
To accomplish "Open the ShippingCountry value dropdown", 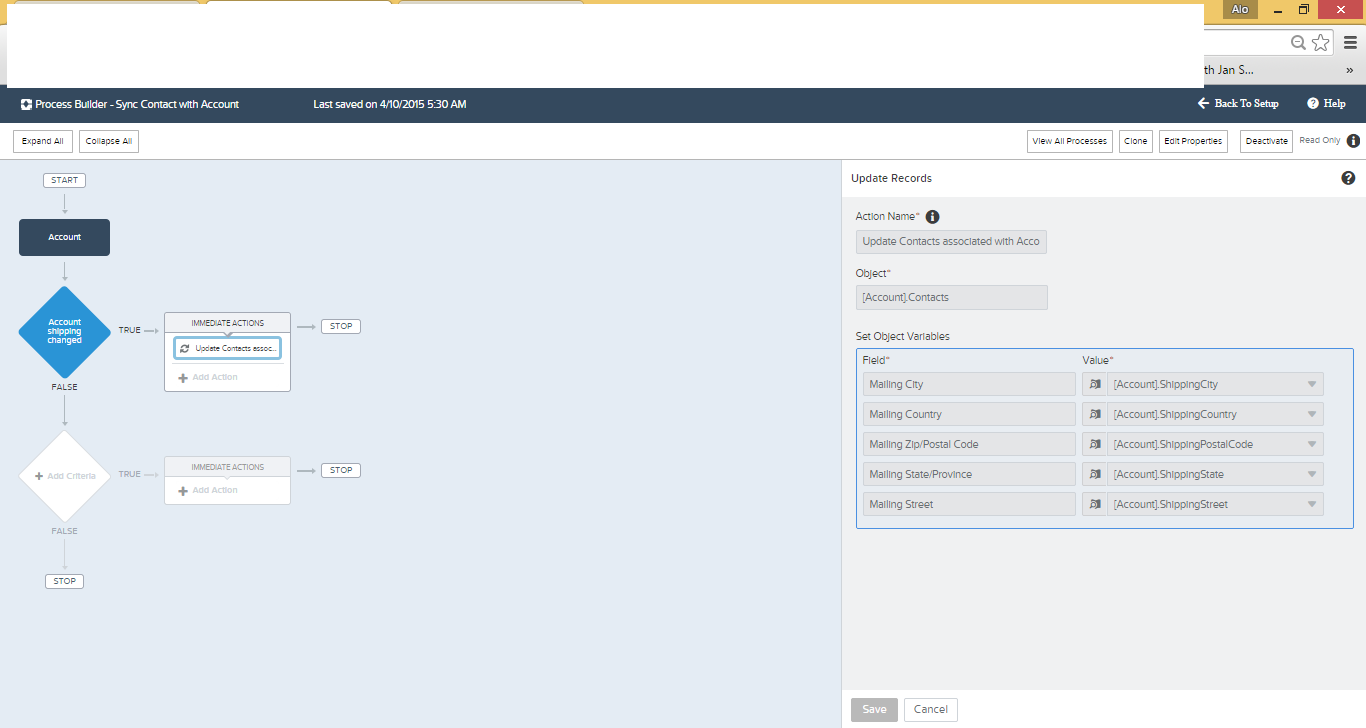I will click(x=1312, y=415).
